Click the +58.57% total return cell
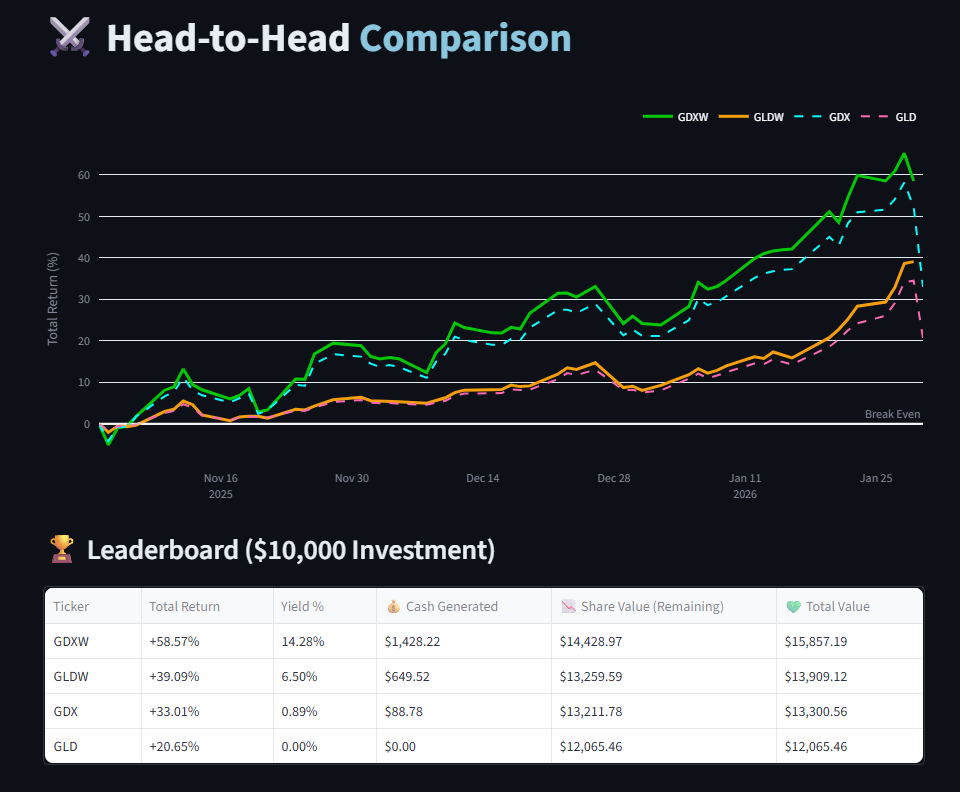The height and width of the screenshot is (792, 960). pyautogui.click(x=207, y=641)
